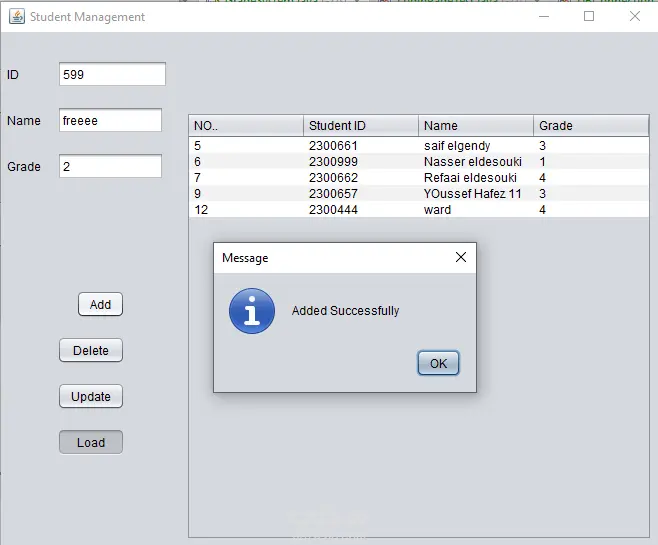658x545 pixels.
Task: Click Student ID cell 2300662
Action: pos(361,177)
